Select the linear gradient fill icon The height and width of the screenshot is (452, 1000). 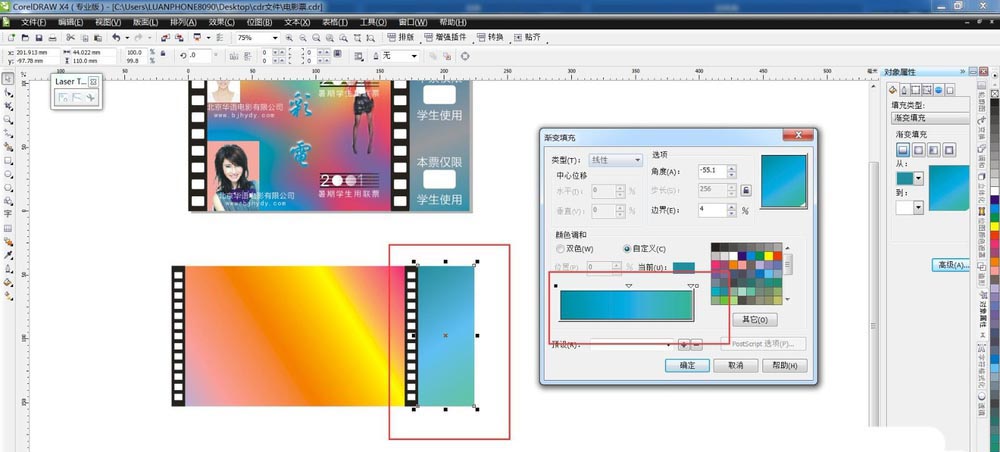pos(901,151)
